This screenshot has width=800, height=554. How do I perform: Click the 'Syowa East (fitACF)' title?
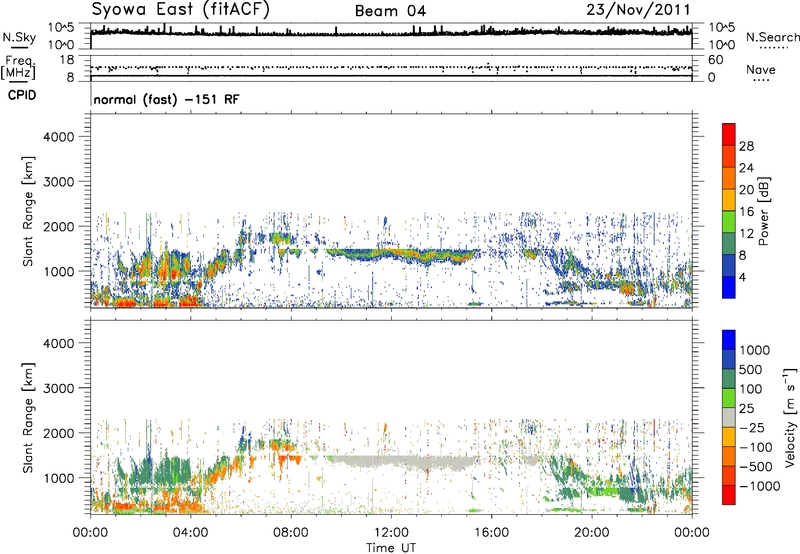coord(180,9)
